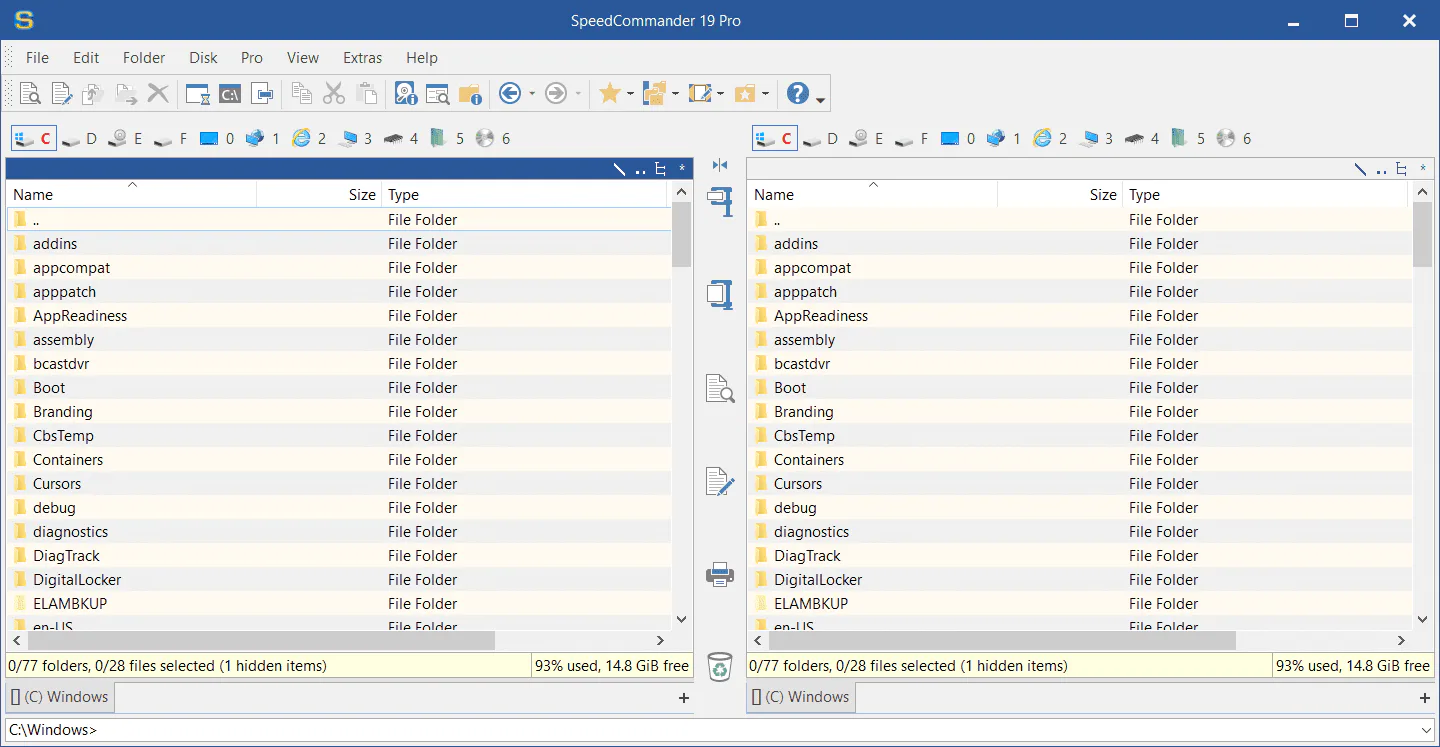Click the right panel horizontal scrollbar thumb

pos(1001,640)
